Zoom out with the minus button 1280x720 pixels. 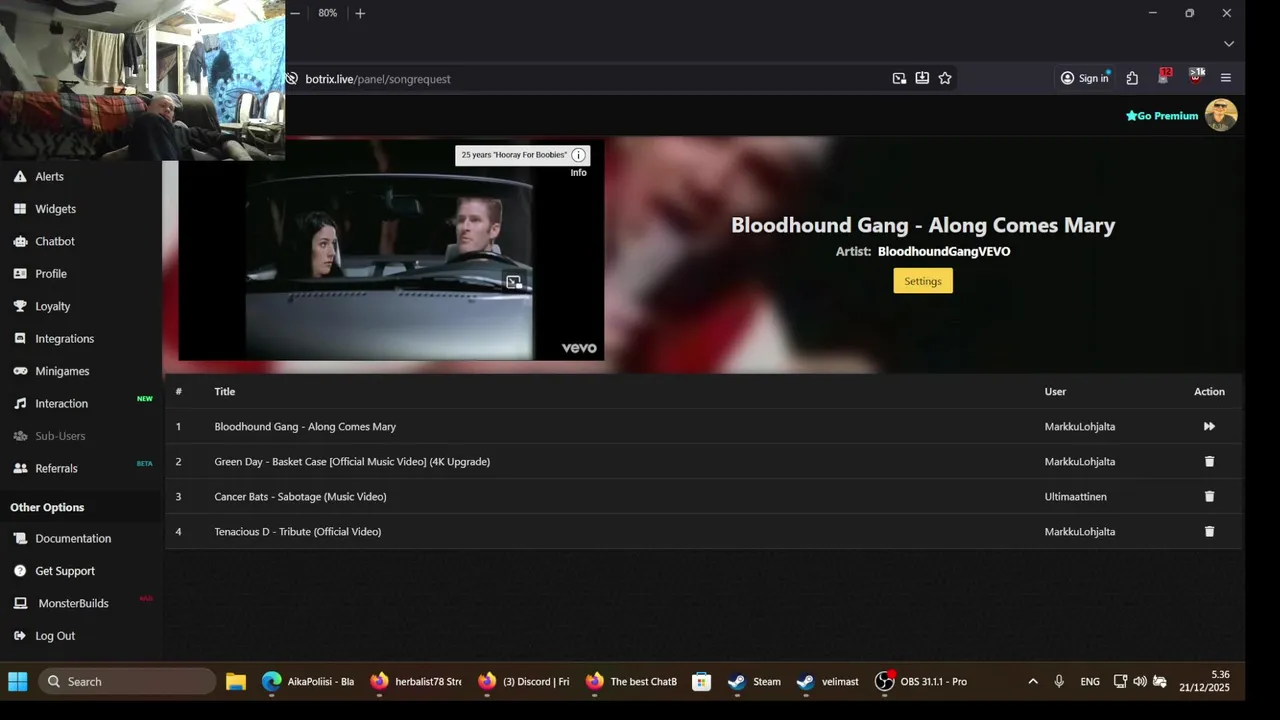pyautogui.click(x=295, y=13)
